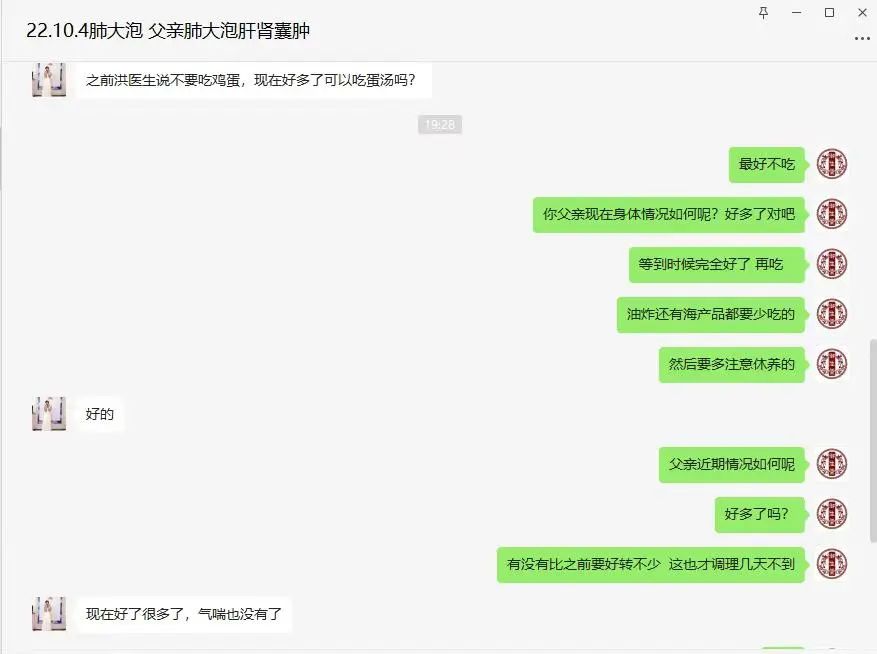The width and height of the screenshot is (877, 654).
Task: Open the three-dot chat options menu
Action: click(x=862, y=39)
